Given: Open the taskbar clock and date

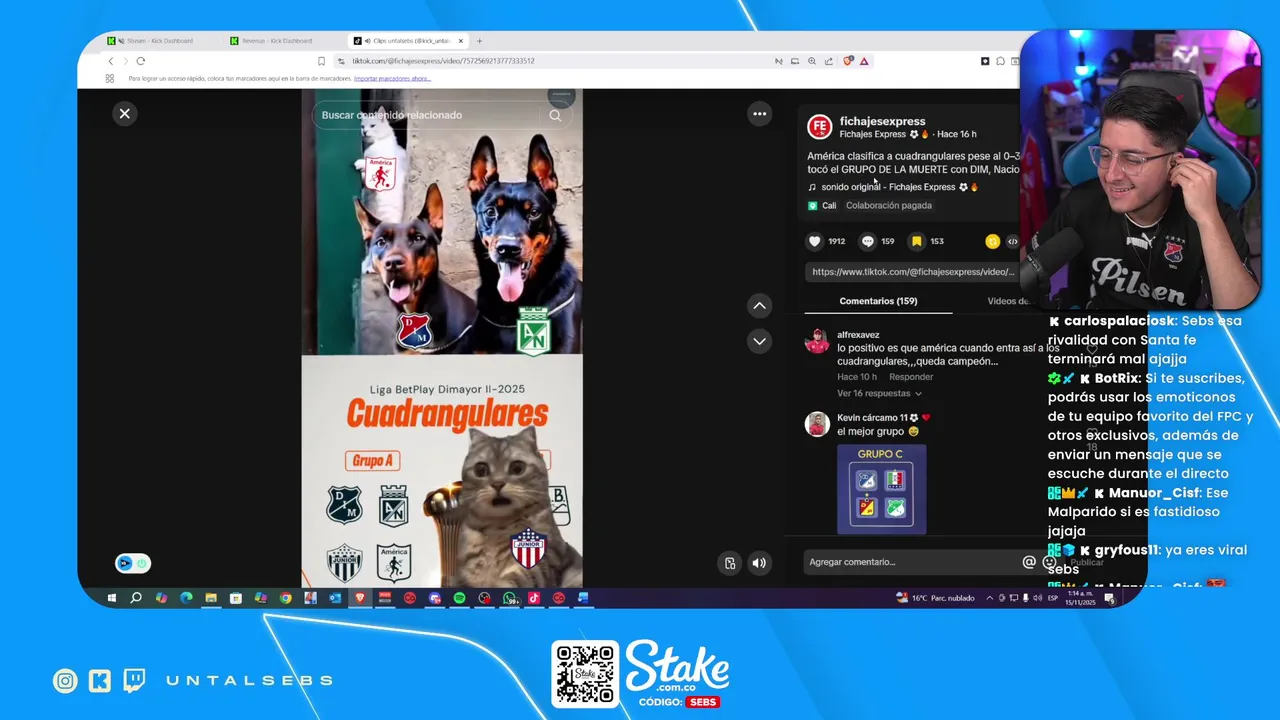Looking at the screenshot, I should tap(1081, 598).
